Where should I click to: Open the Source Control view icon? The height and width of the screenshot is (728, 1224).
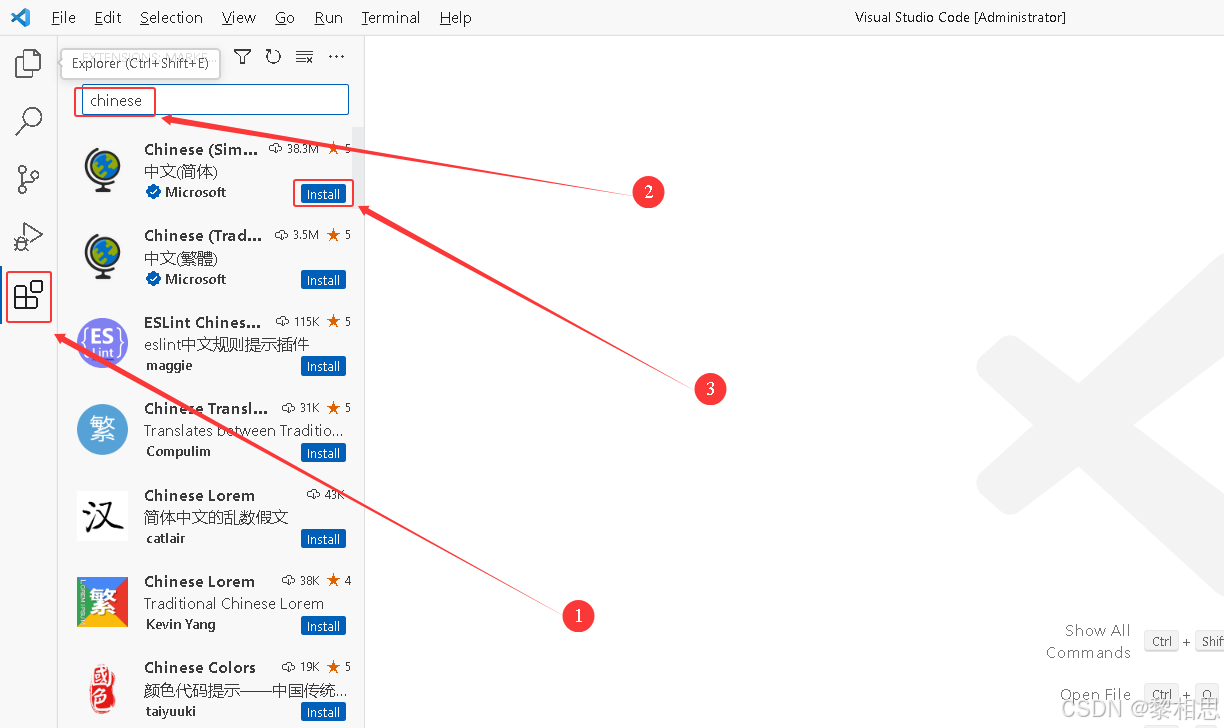pyautogui.click(x=28, y=179)
